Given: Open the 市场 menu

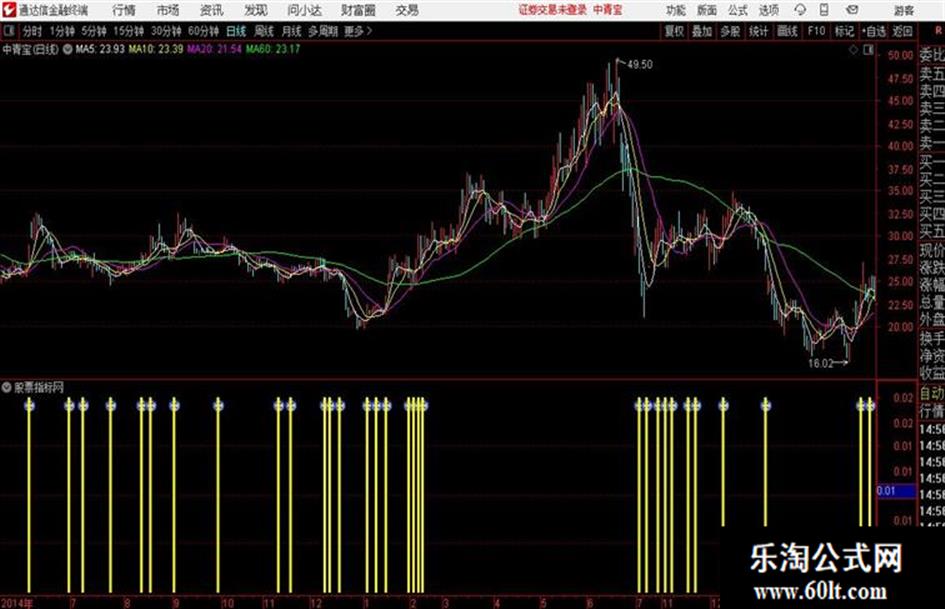Looking at the screenshot, I should pyautogui.click(x=168, y=10).
